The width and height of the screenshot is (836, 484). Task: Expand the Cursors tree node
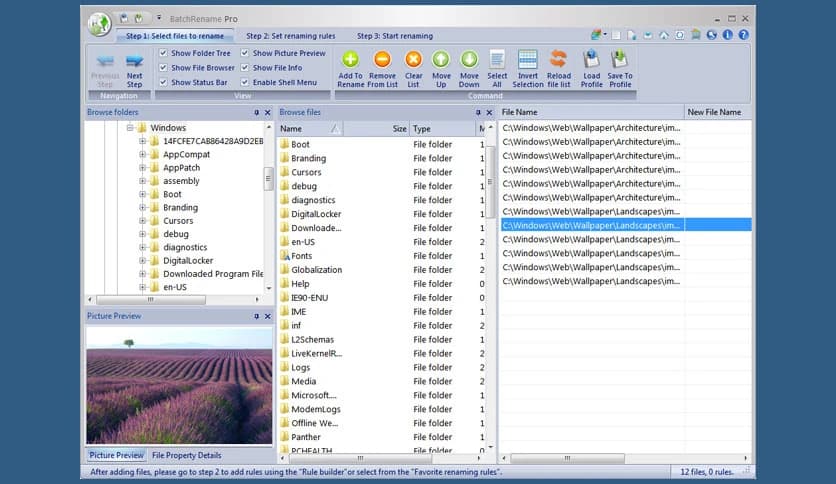point(142,221)
